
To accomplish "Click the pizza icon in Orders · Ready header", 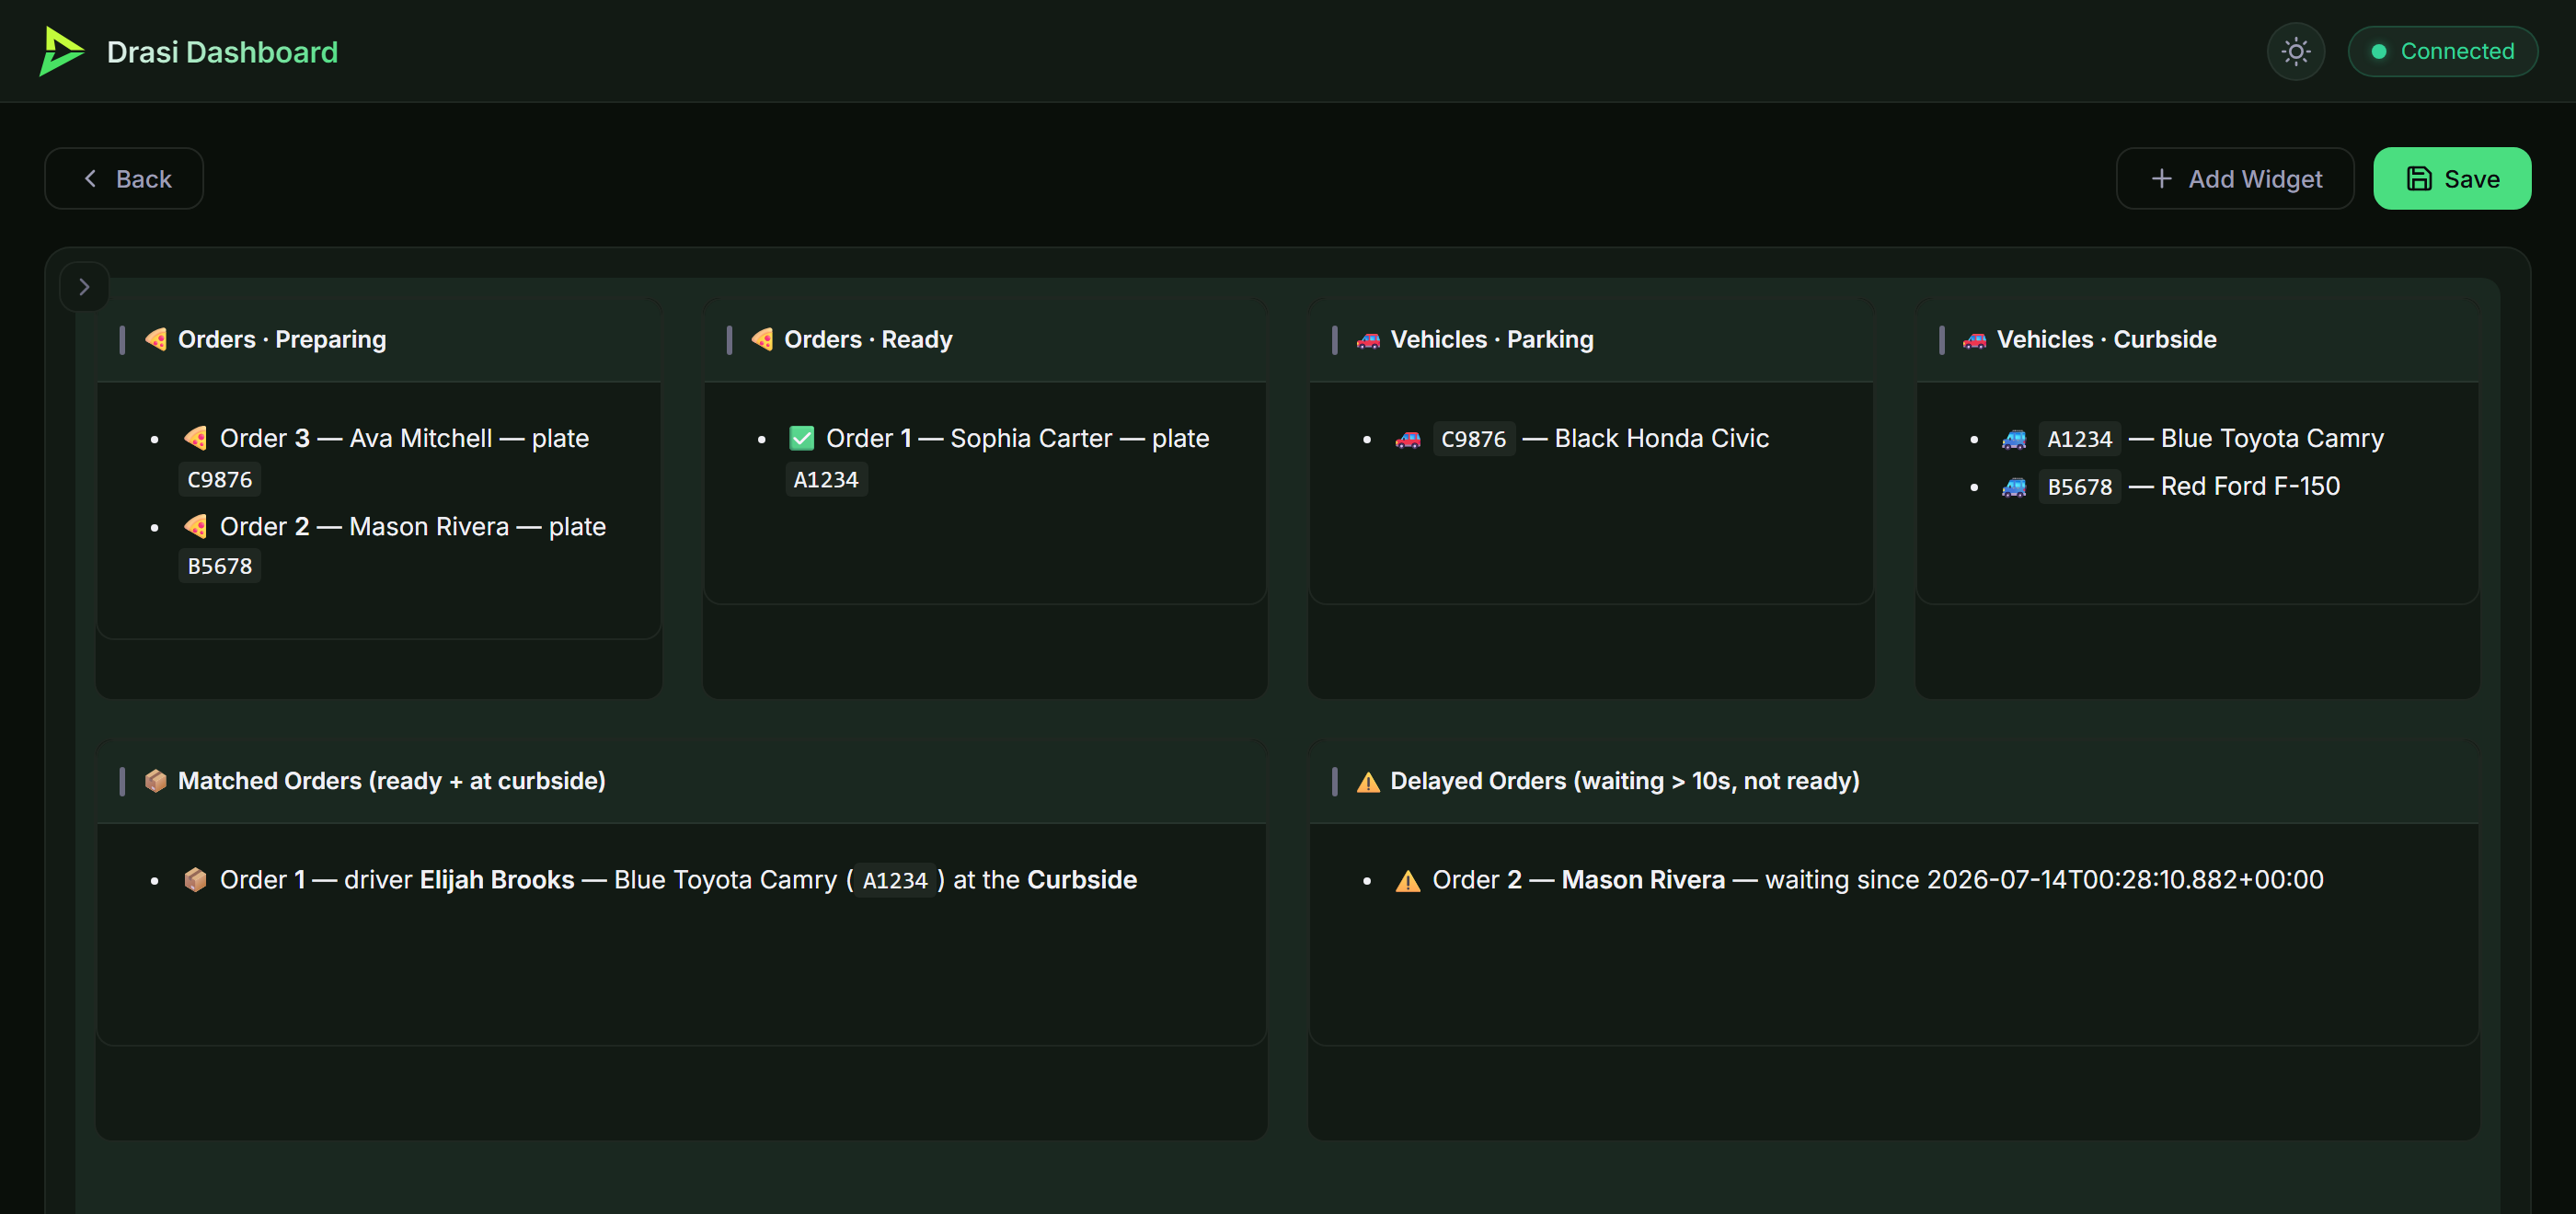I will point(762,339).
